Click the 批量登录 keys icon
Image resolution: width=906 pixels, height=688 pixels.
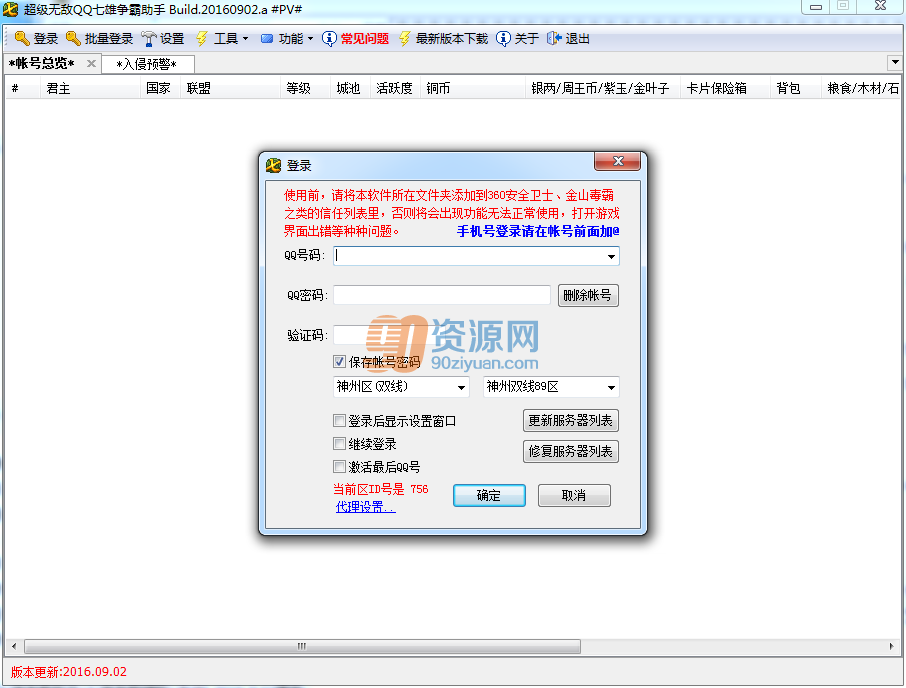click(x=73, y=39)
